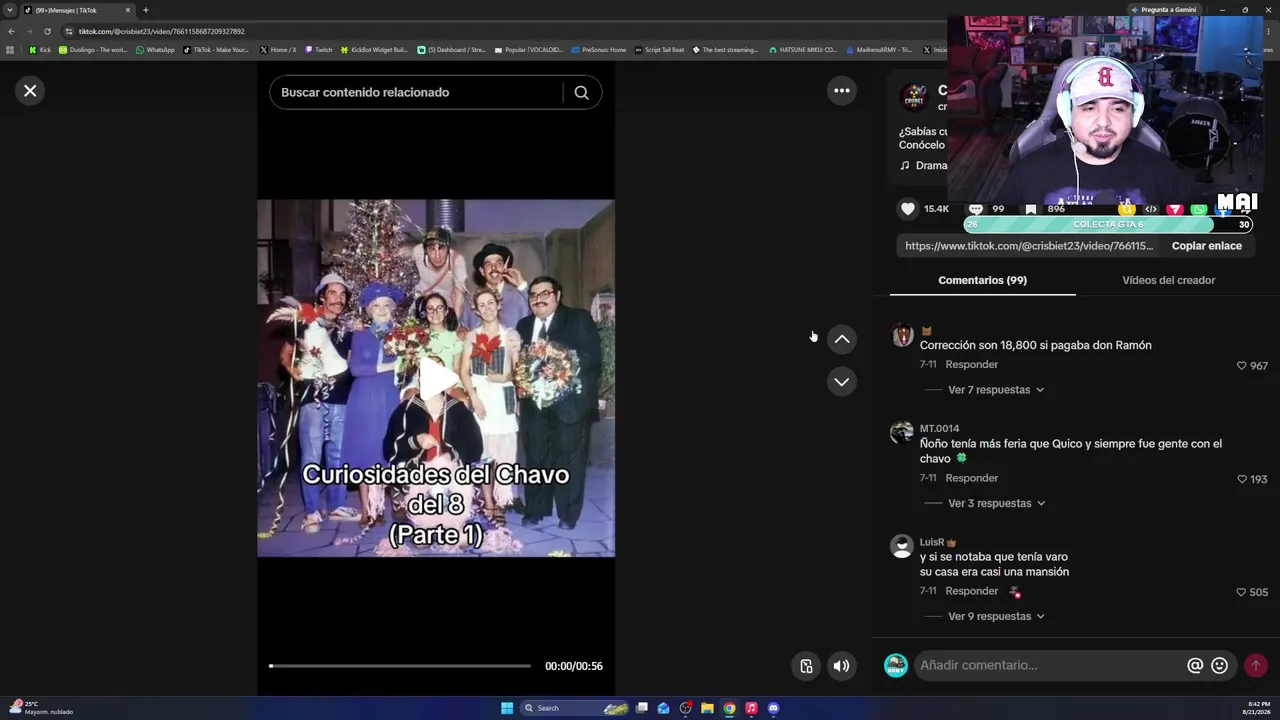Post comment with the red send arrow
Viewport: 1280px width, 720px height.
(x=1256, y=666)
